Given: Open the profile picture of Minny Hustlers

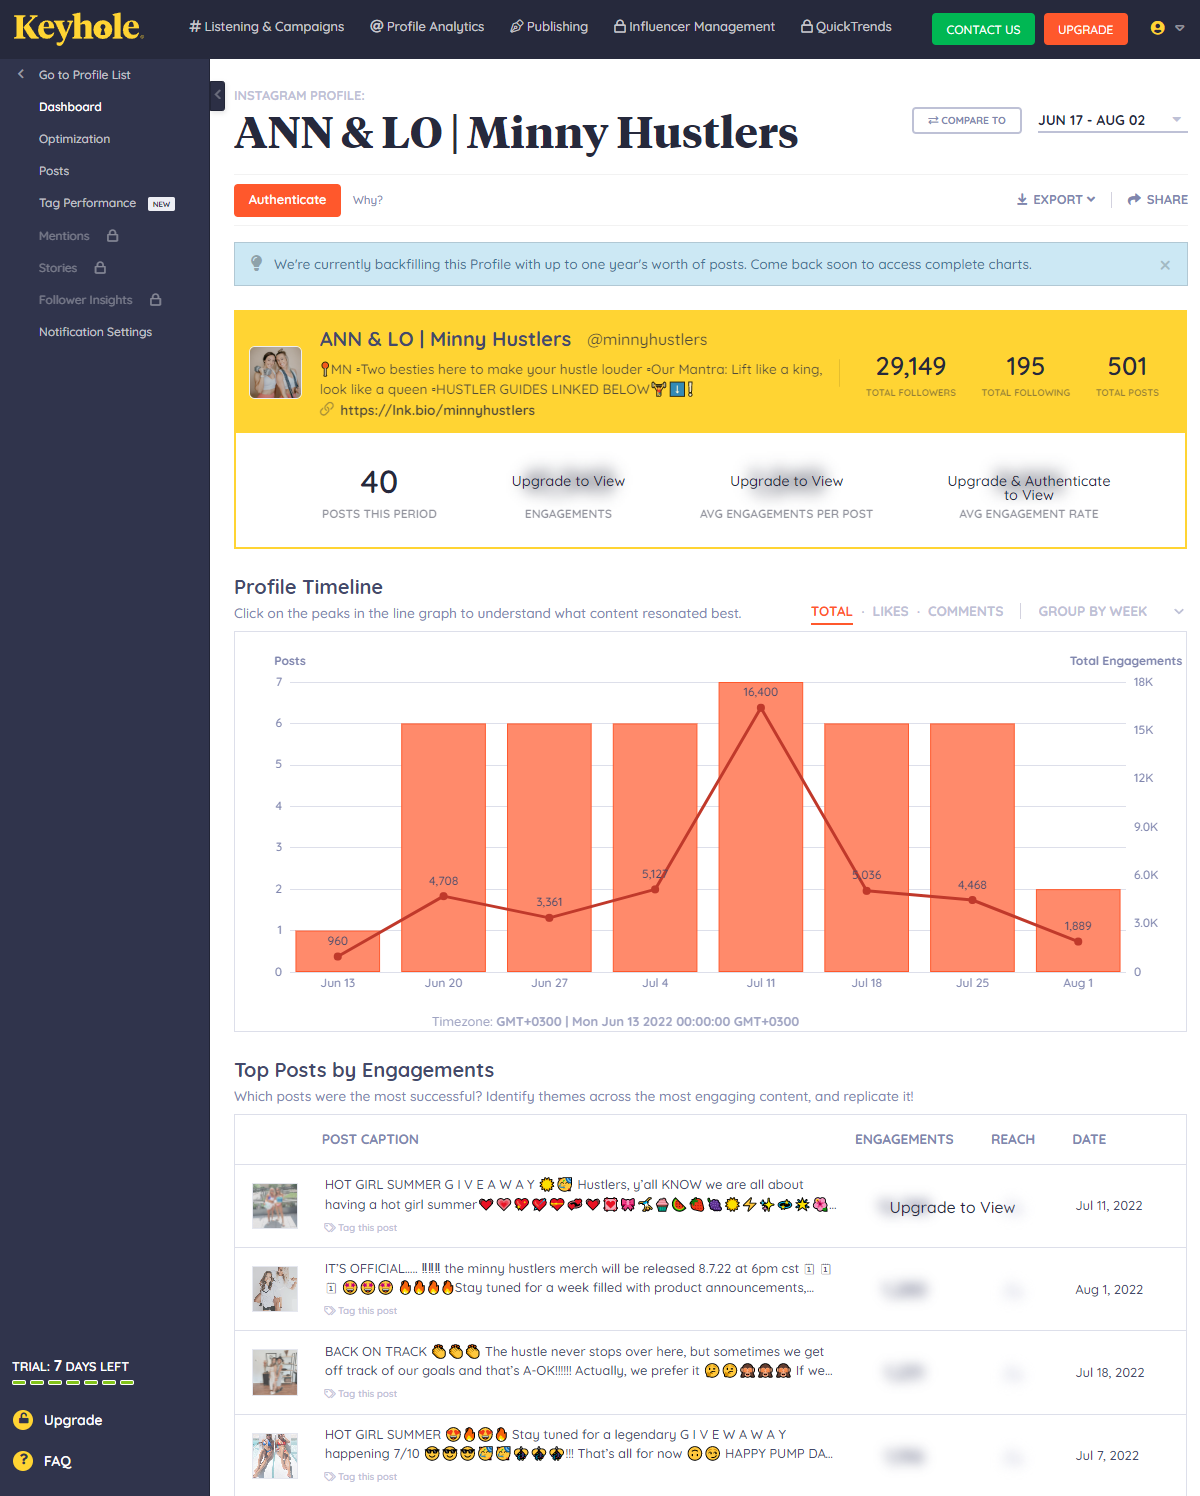Looking at the screenshot, I should coord(275,373).
